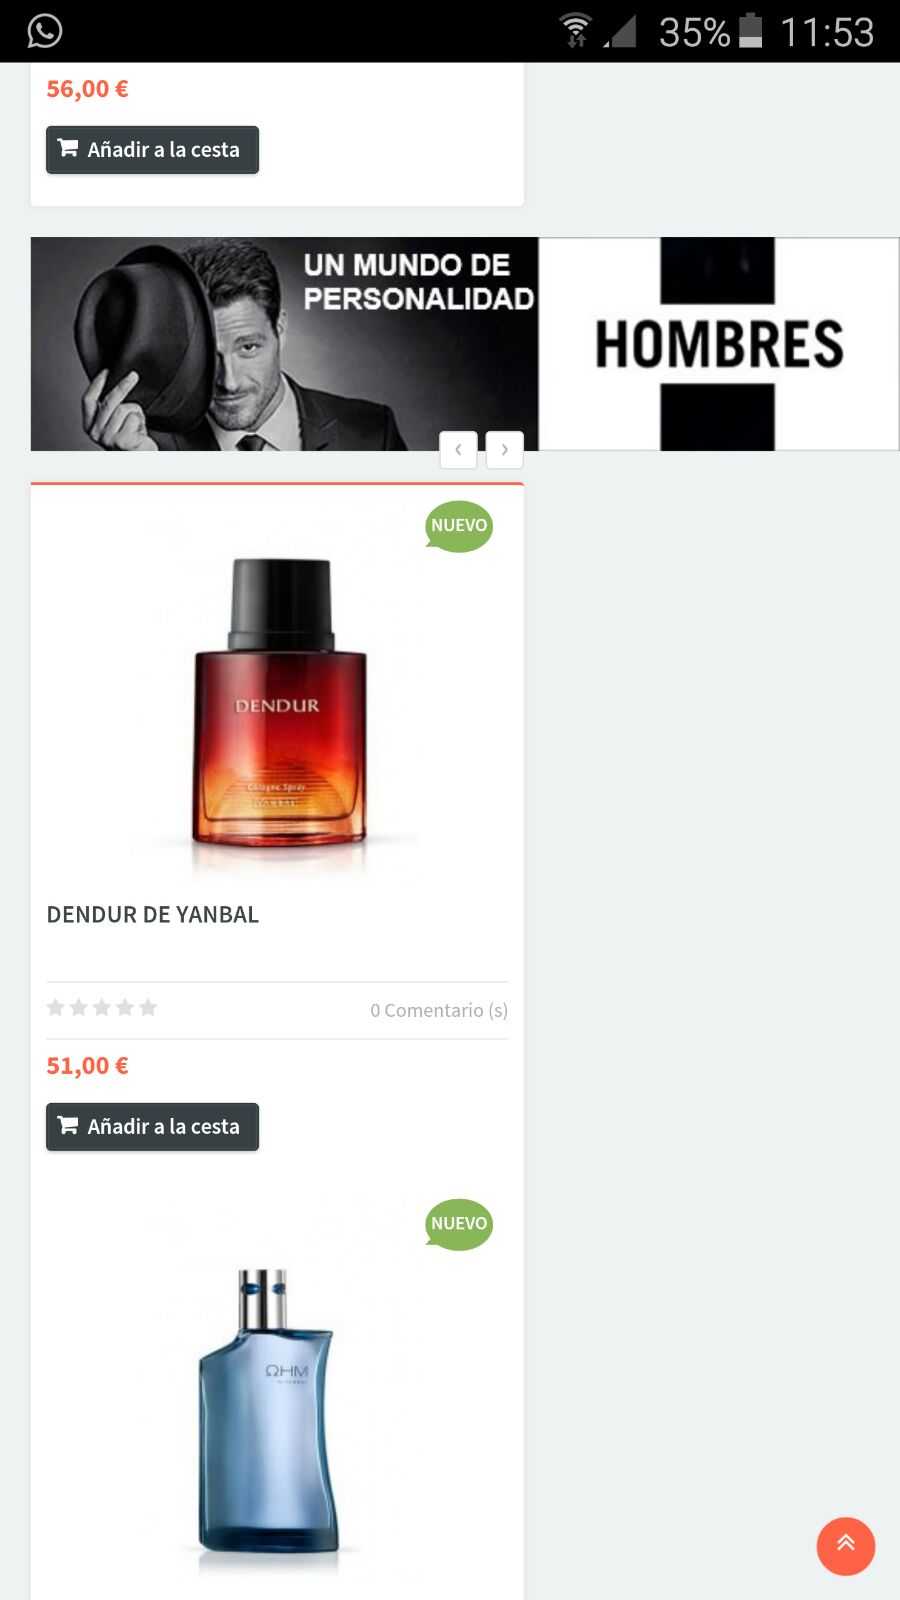Image resolution: width=900 pixels, height=1600 pixels.
Task: Open the HOMBRES category banner
Action: click(719, 344)
